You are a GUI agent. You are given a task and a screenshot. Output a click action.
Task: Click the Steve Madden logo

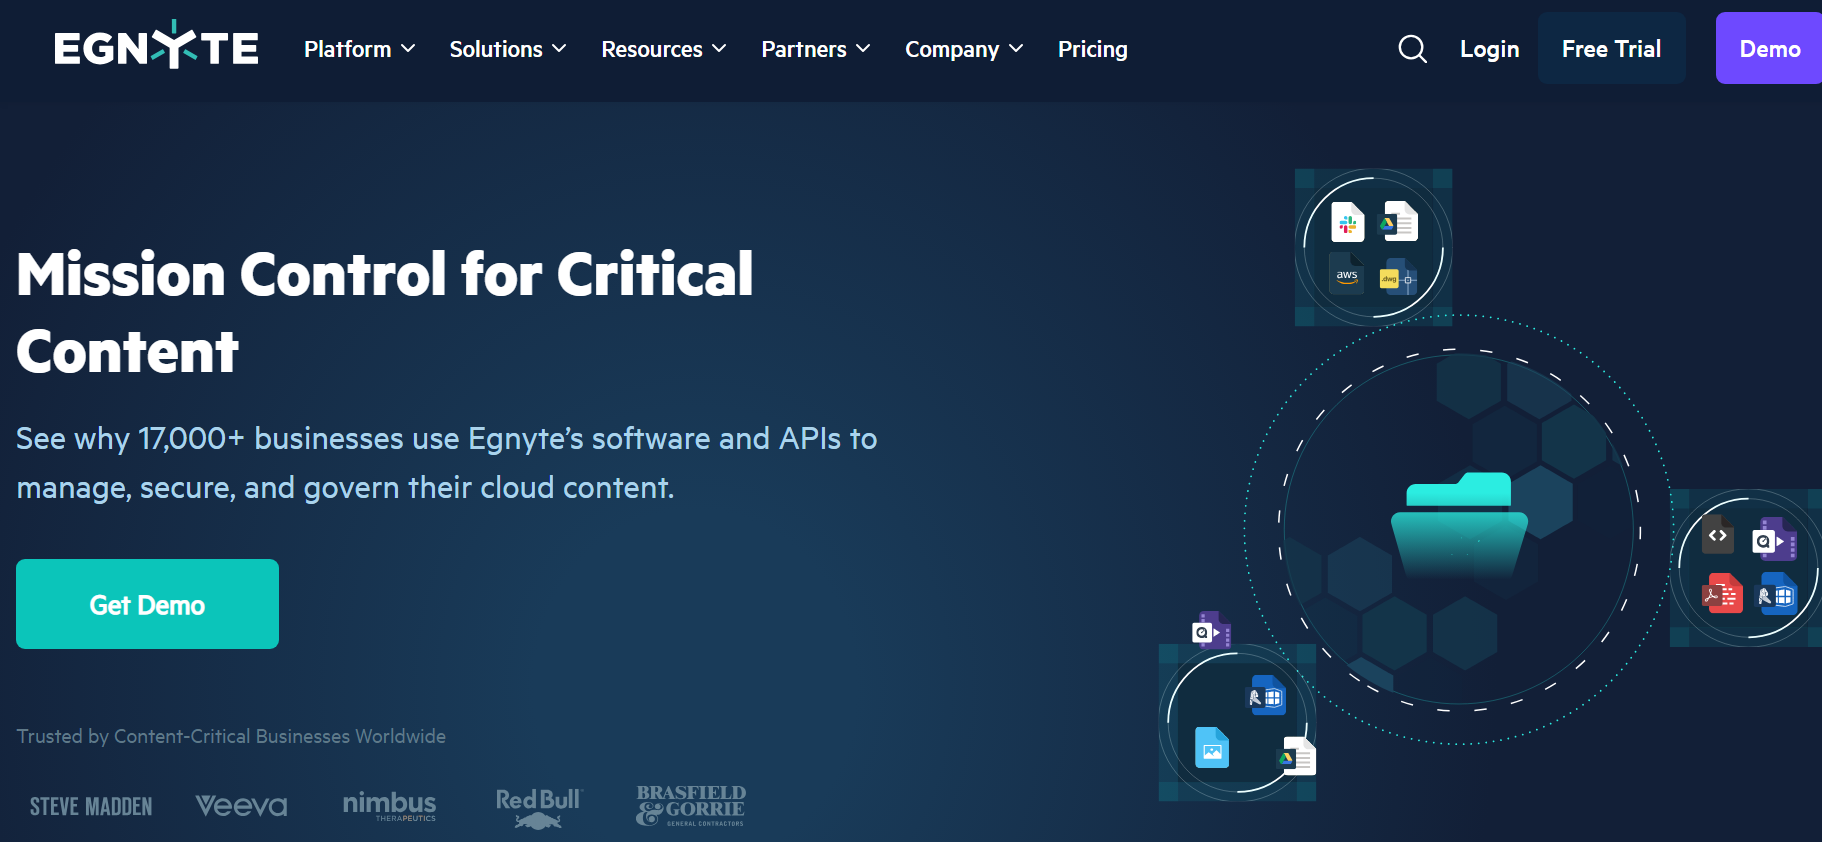click(91, 806)
